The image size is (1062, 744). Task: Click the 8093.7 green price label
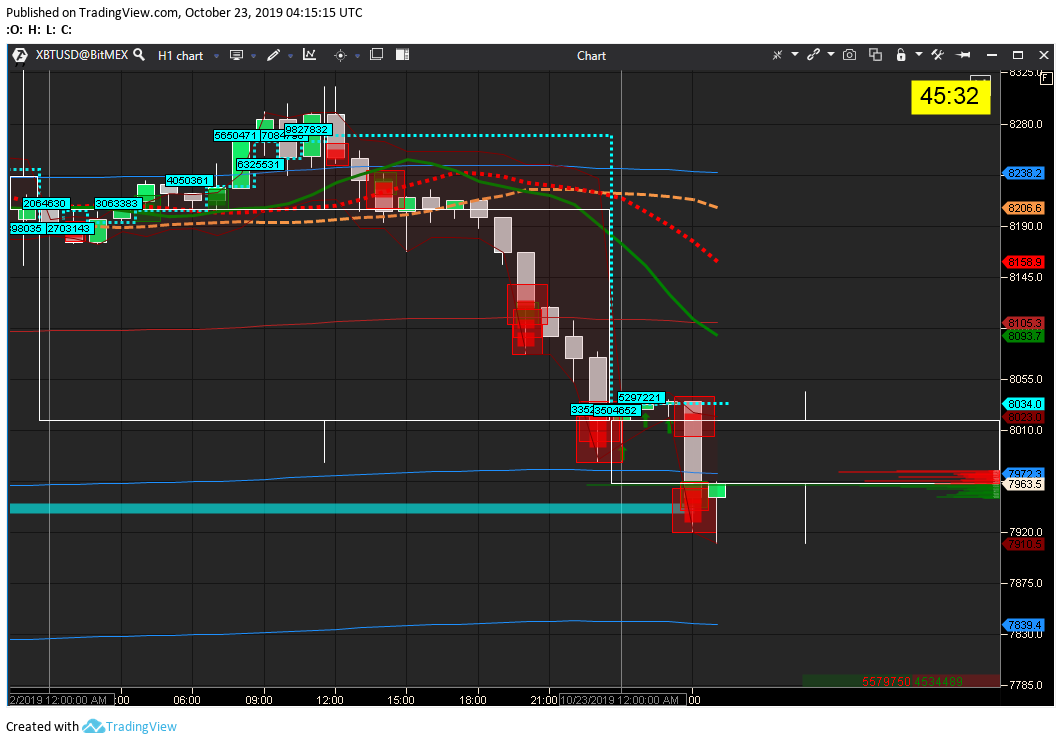pos(1023,336)
